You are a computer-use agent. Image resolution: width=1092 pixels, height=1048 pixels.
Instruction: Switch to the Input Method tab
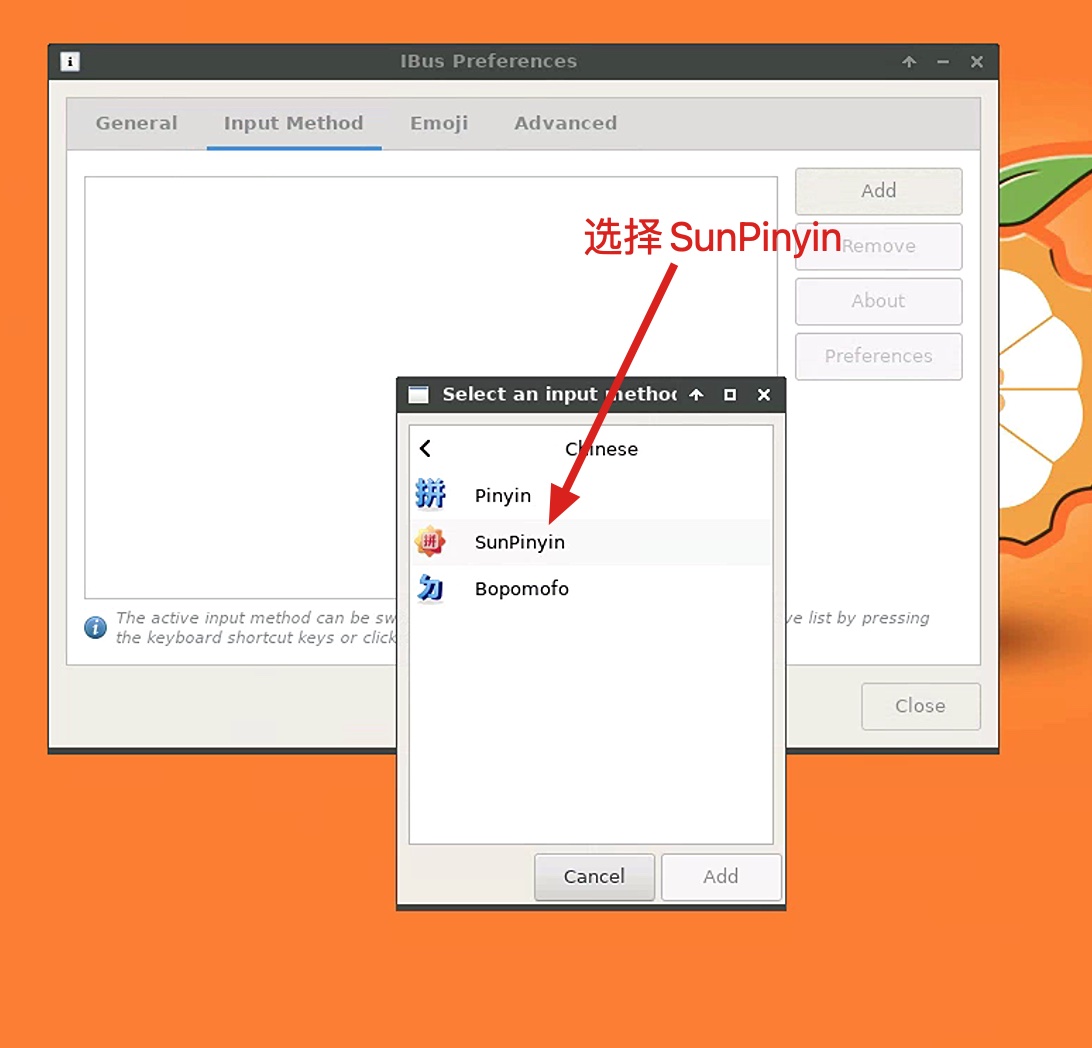(x=293, y=123)
